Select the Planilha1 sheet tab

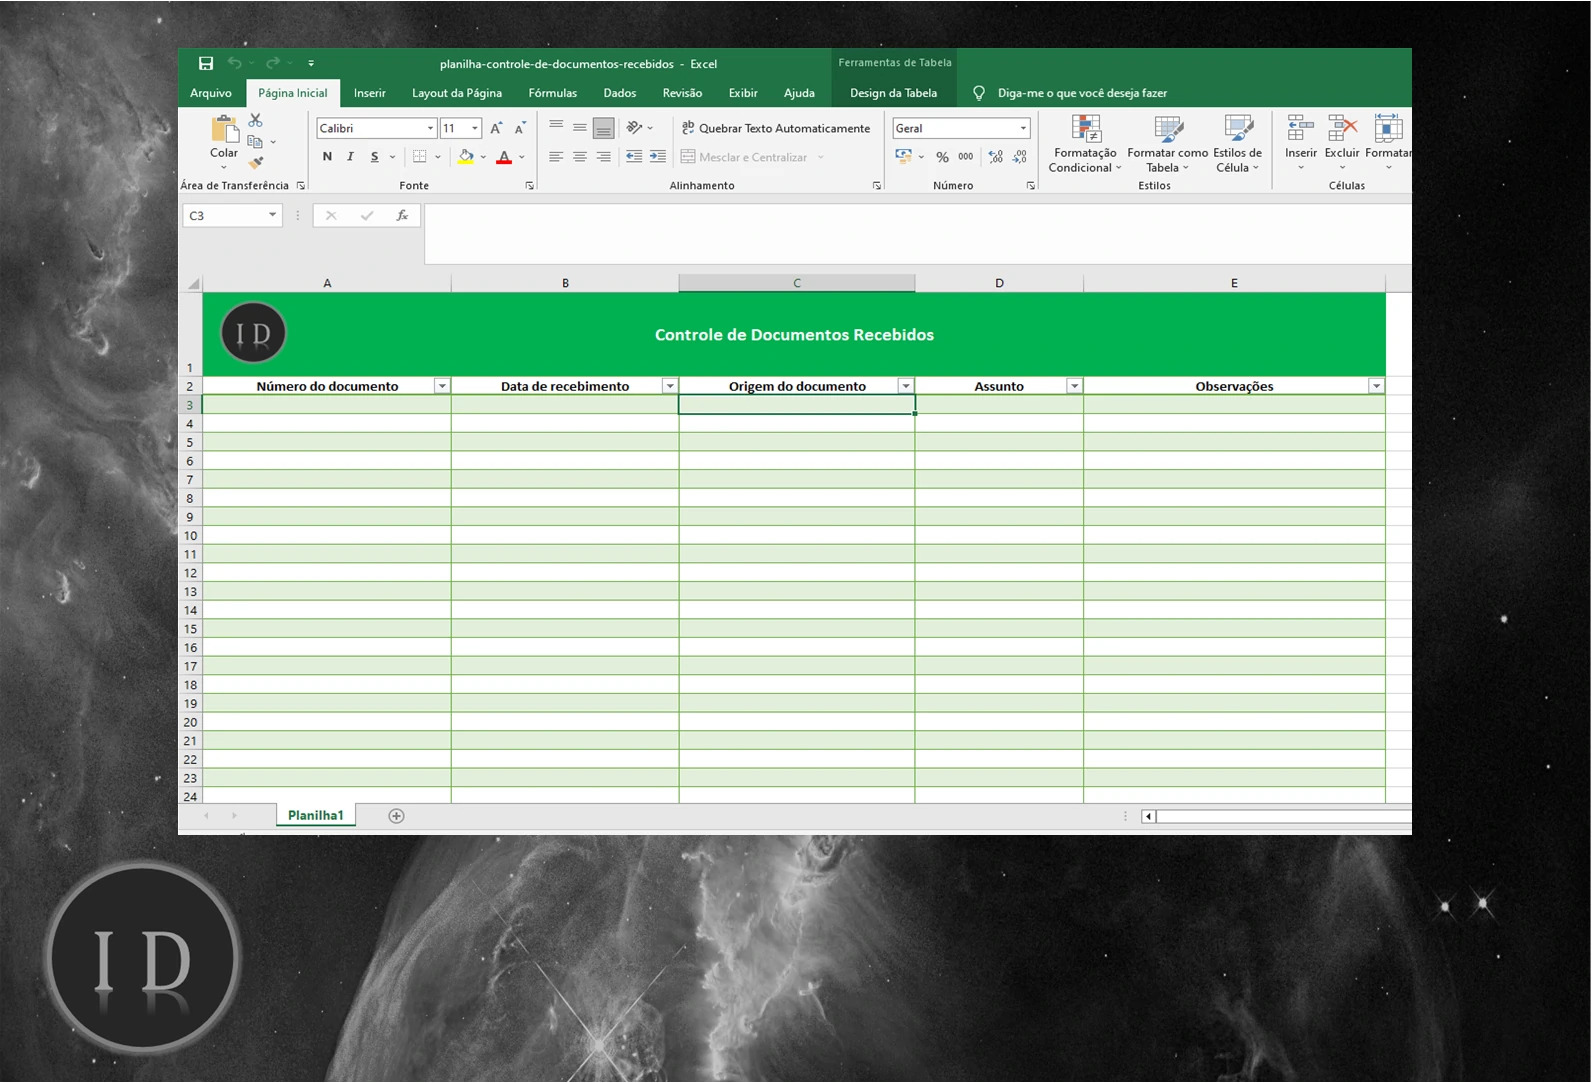click(x=316, y=816)
